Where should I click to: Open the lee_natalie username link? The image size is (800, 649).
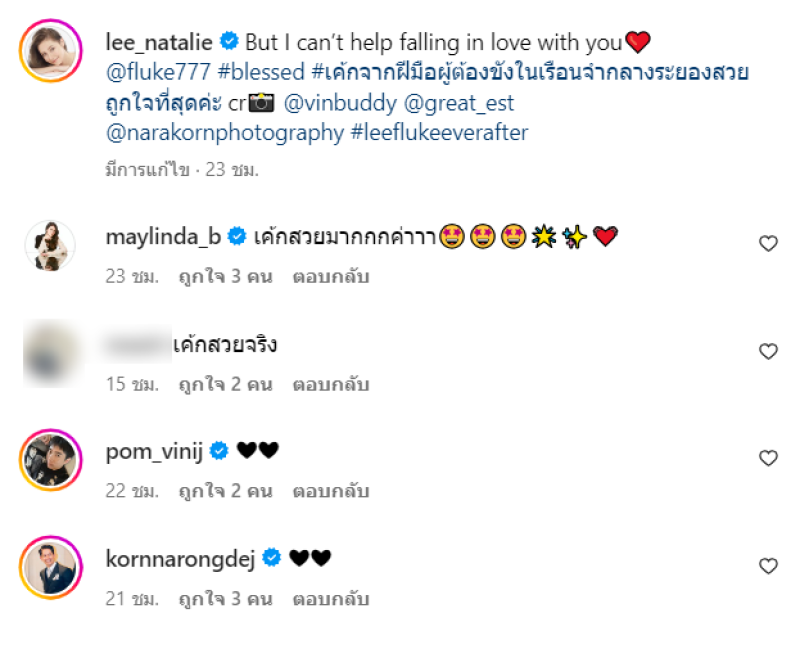[160, 42]
